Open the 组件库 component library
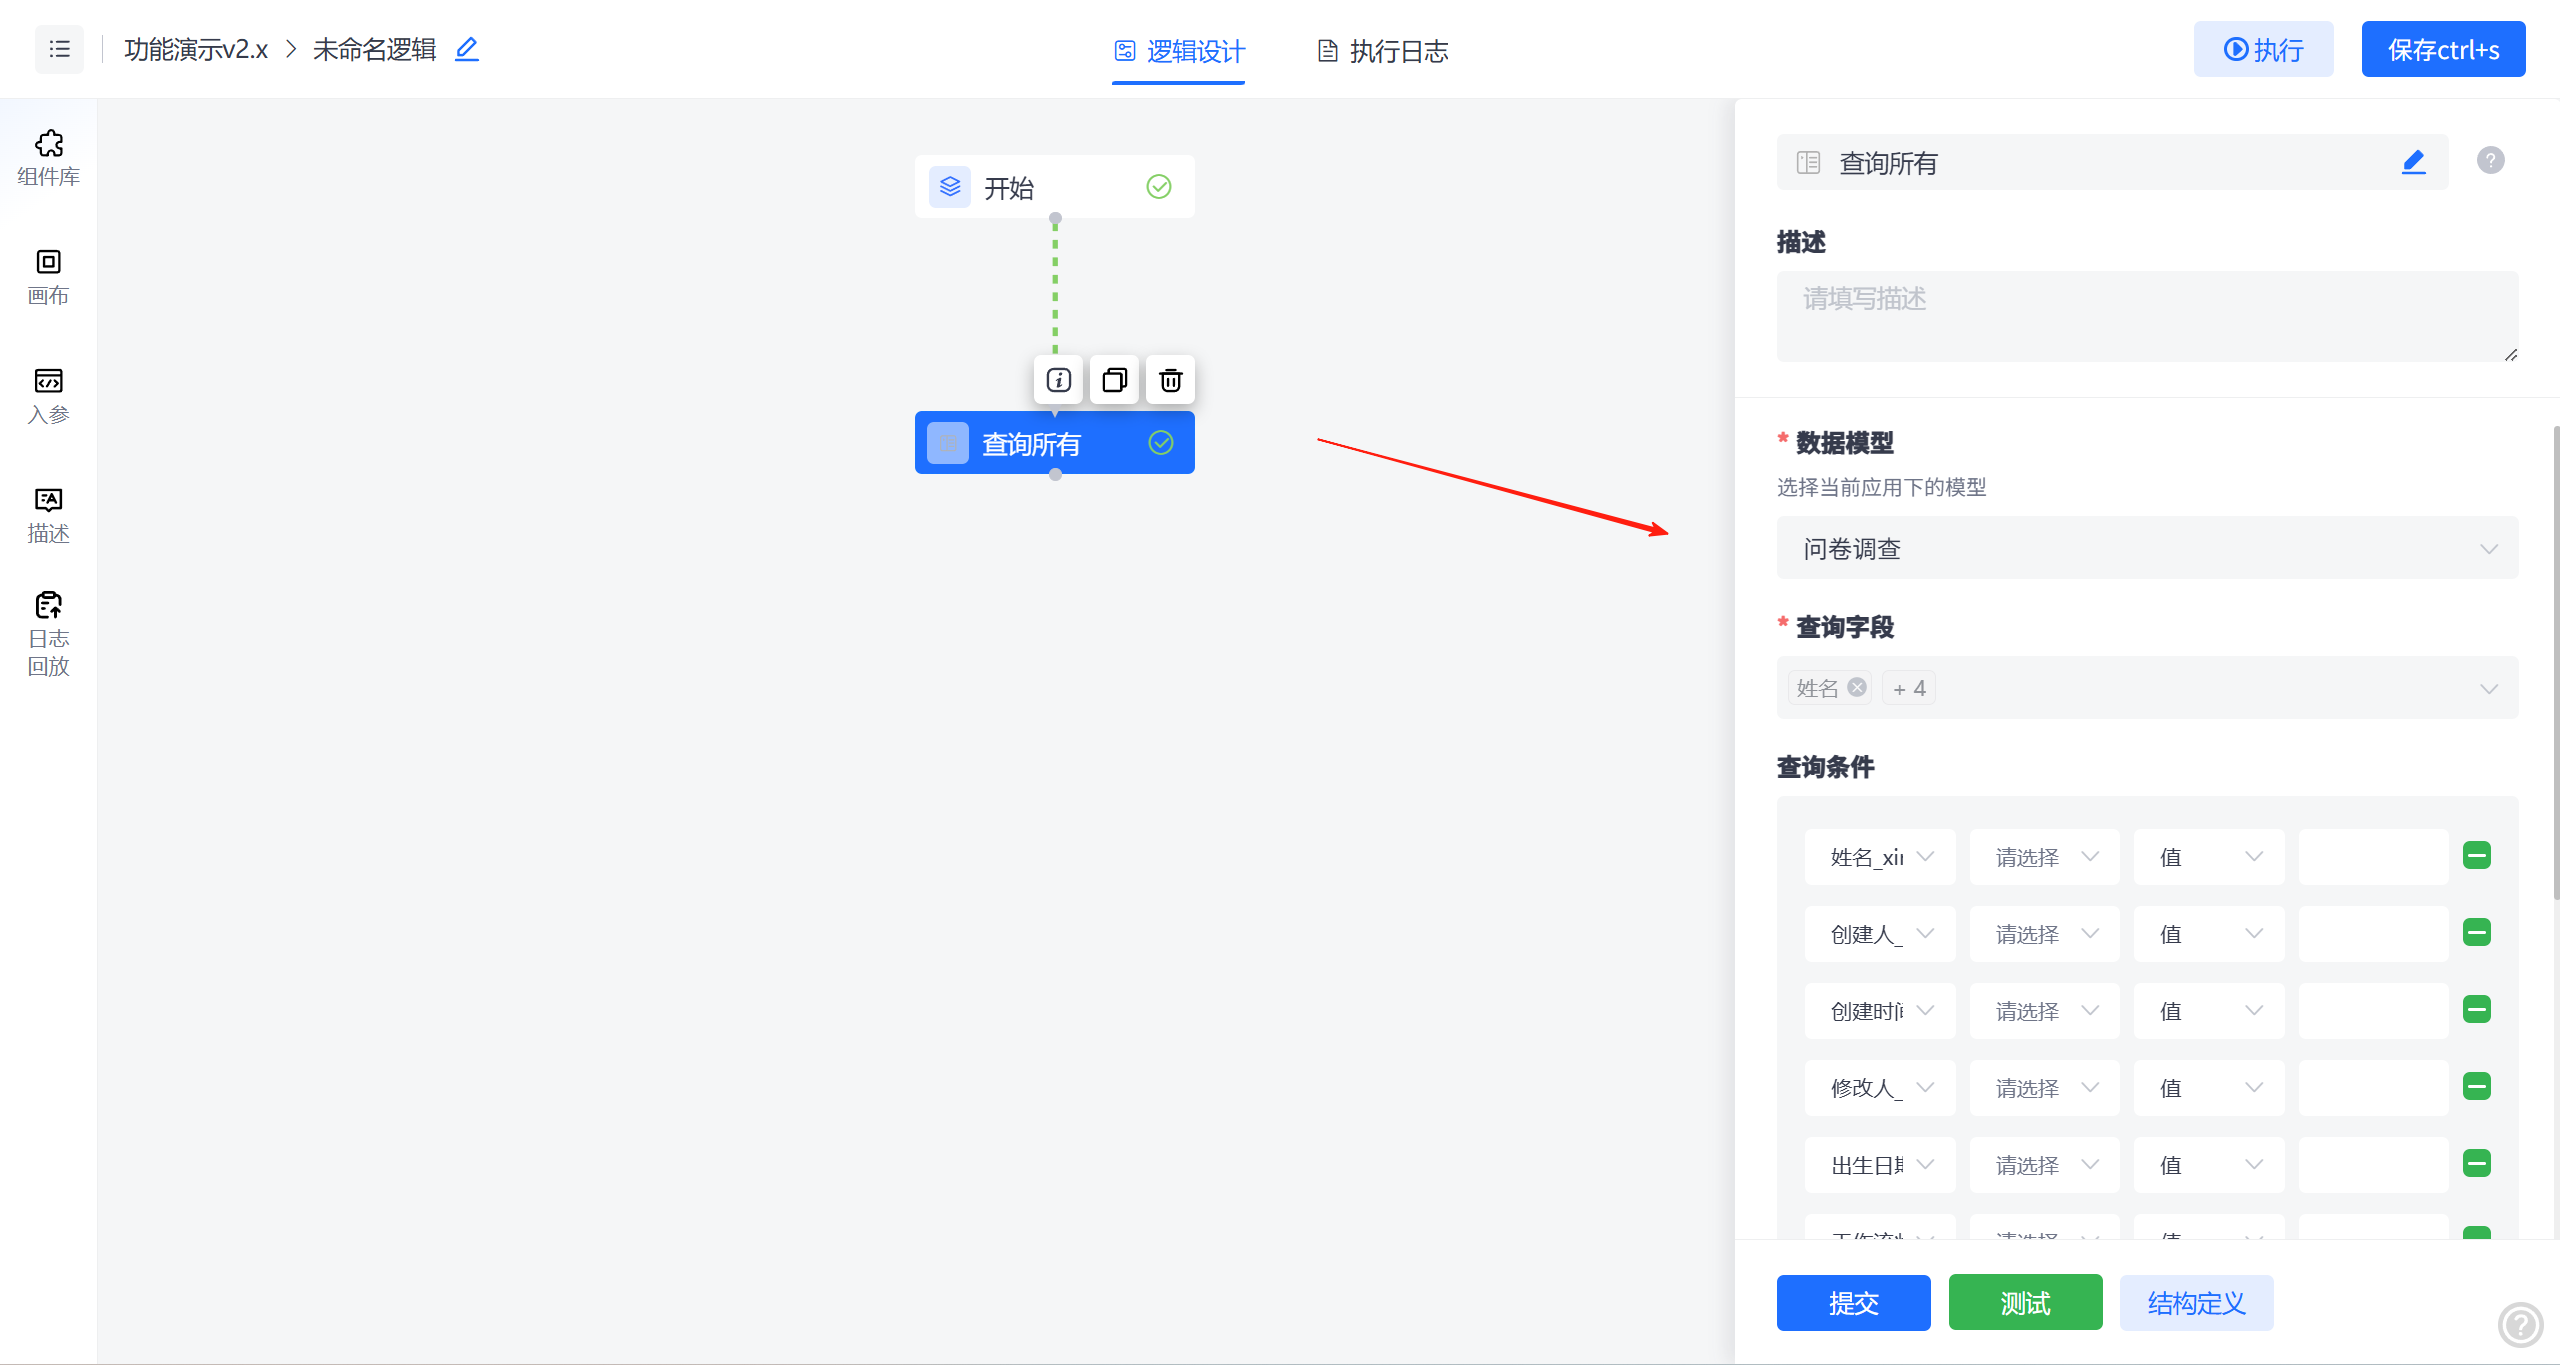The width and height of the screenshot is (2560, 1365). pos(48,158)
